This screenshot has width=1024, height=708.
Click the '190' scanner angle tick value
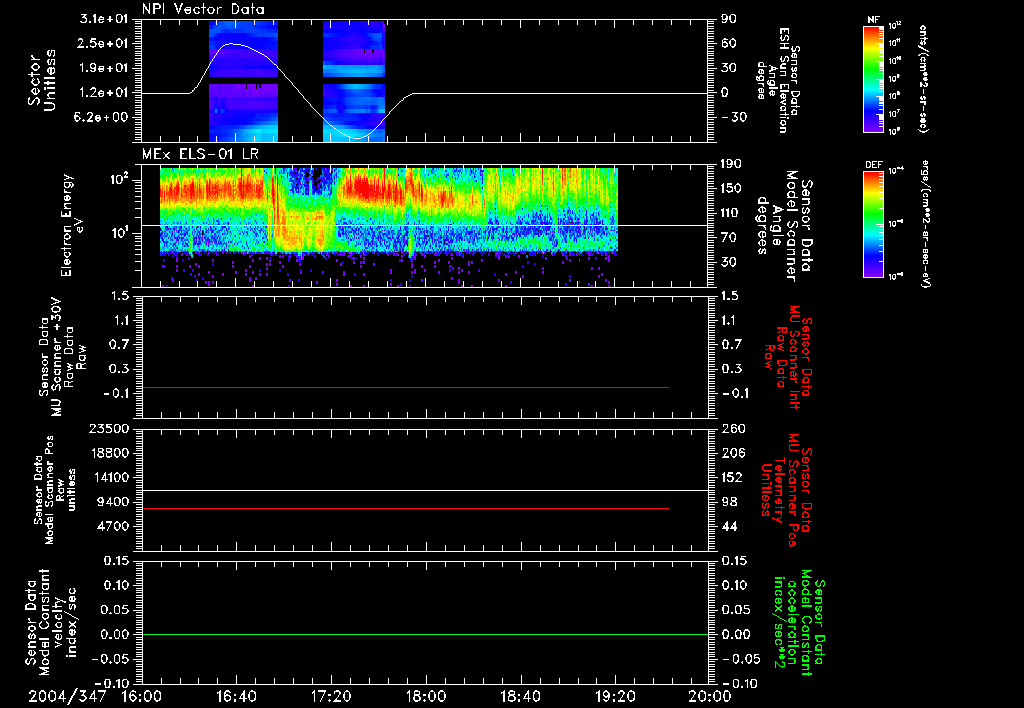(732, 164)
